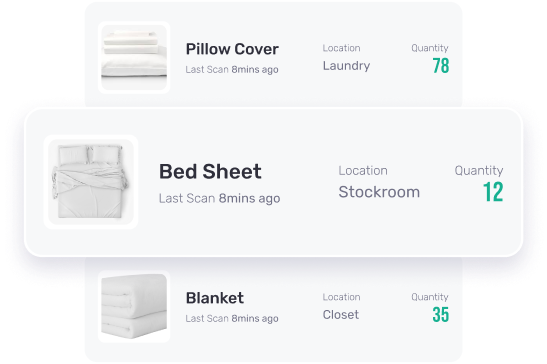Click the Stockroom location value
Image resolution: width=547 pixels, height=364 pixels.
[x=379, y=192]
